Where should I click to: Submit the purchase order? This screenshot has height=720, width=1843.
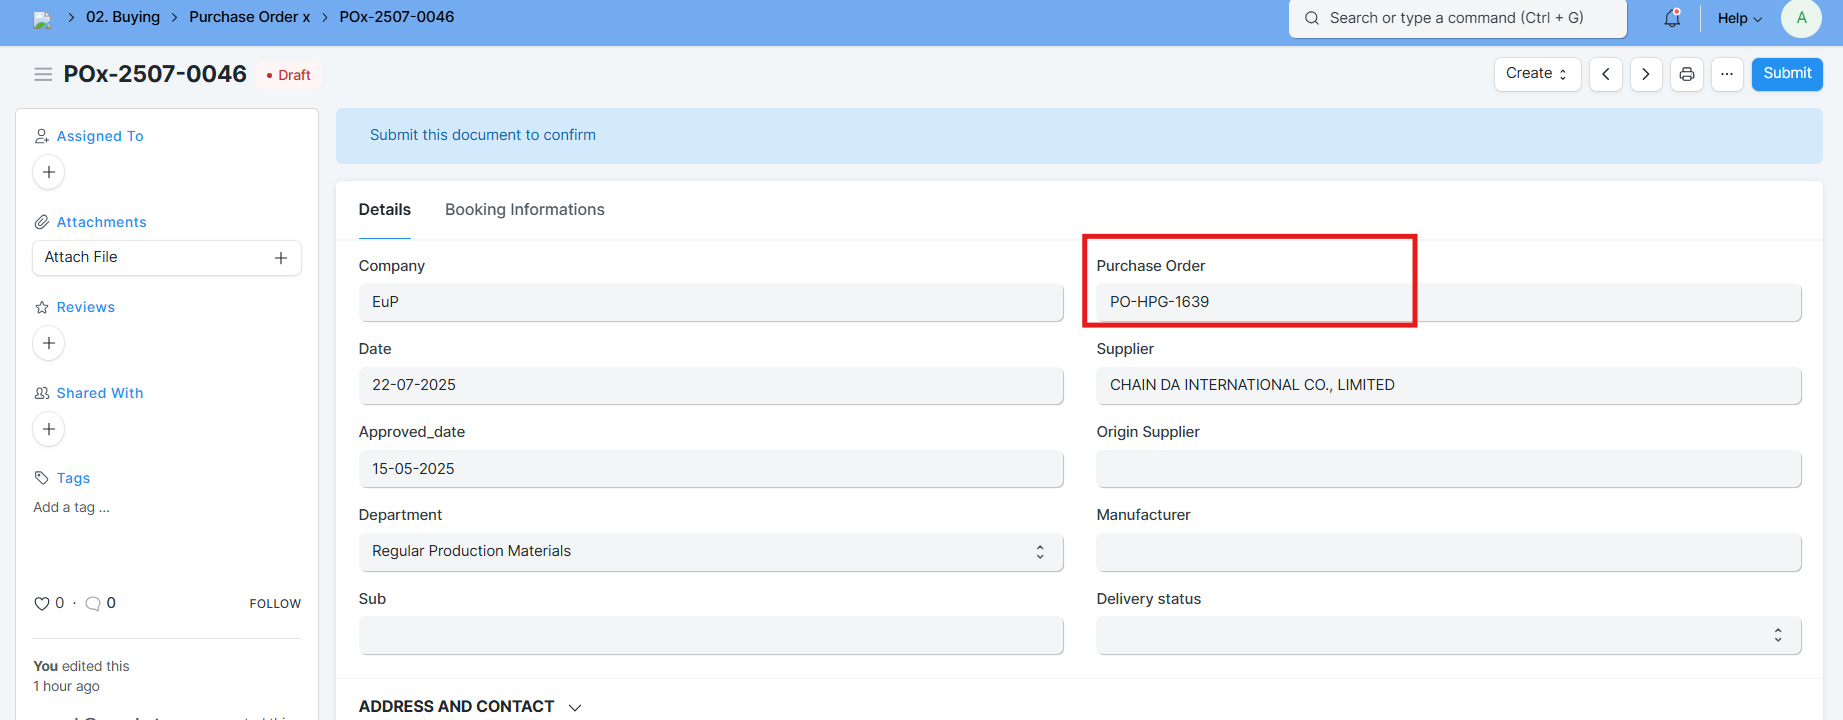(x=1786, y=74)
